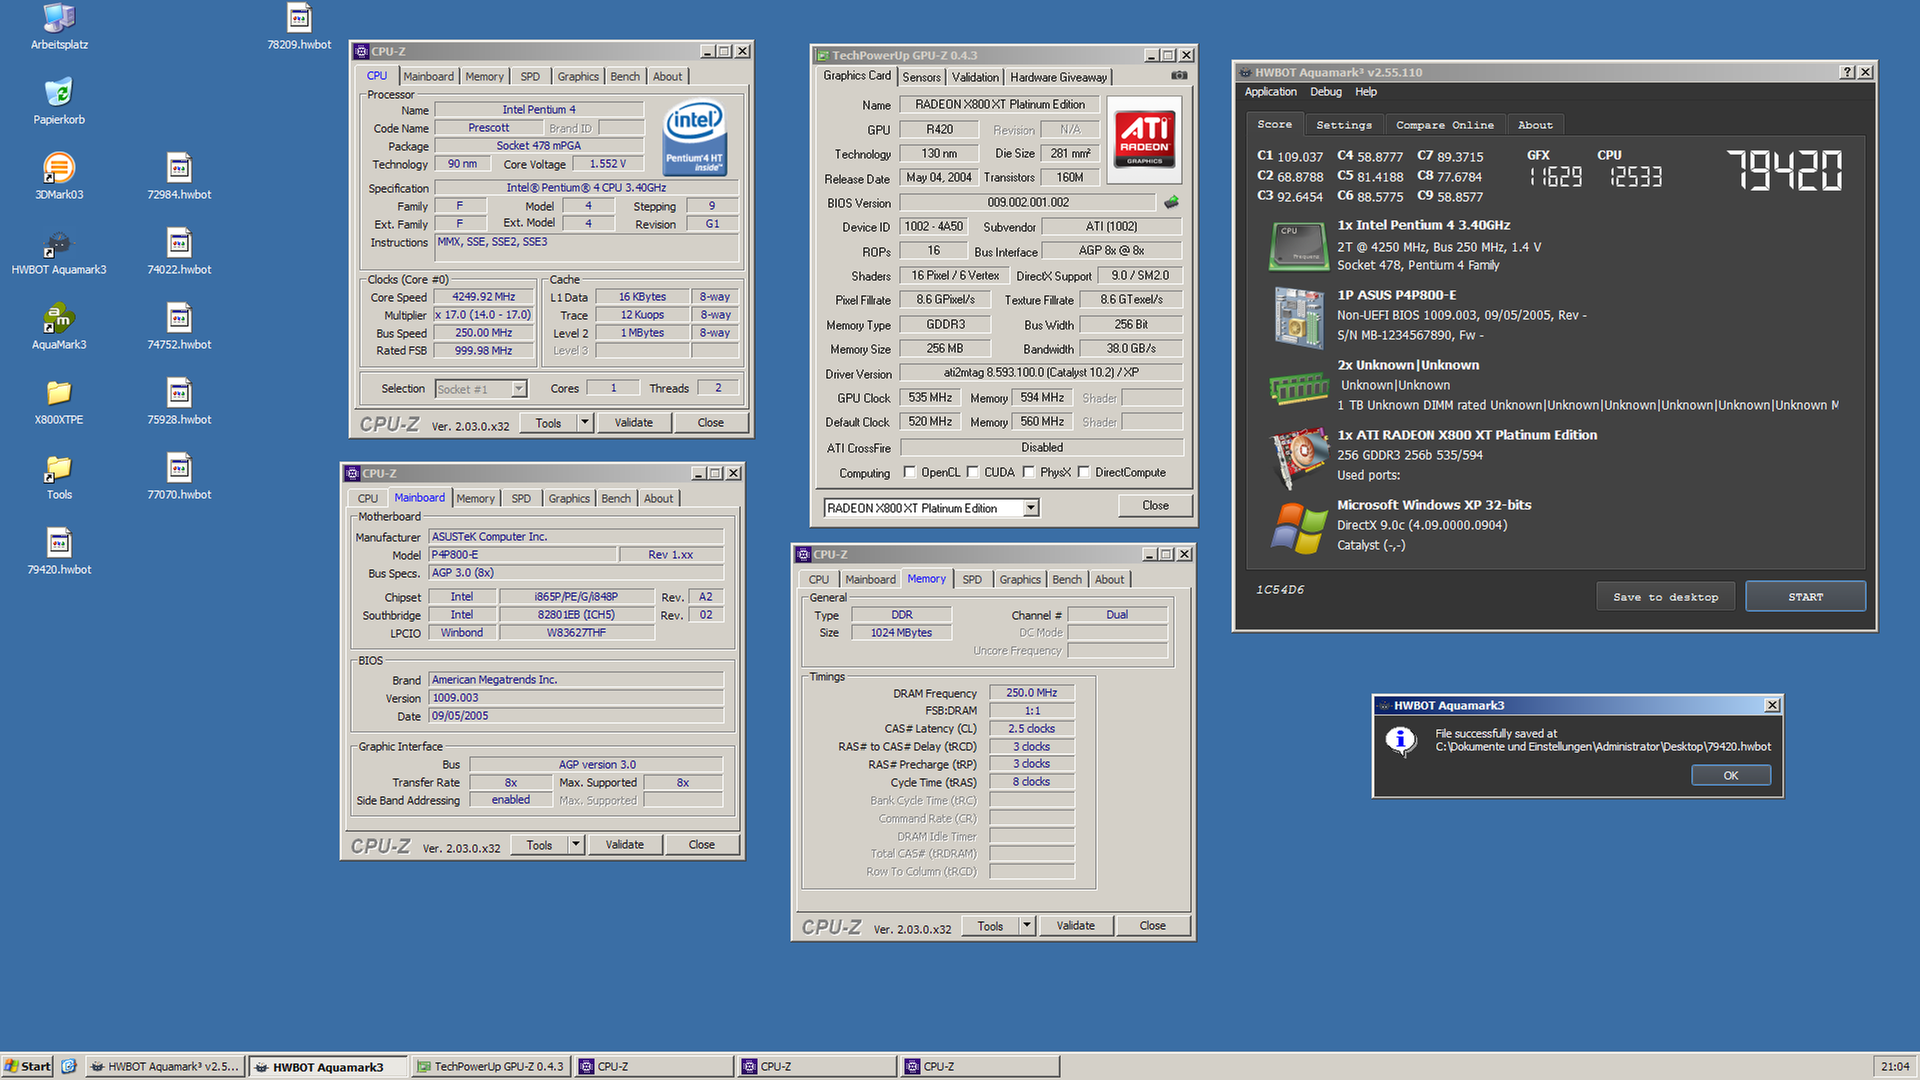Switch to SPD tab in CPU-Z Memory window
Viewport: 1920px width, 1080px height.
[971, 579]
